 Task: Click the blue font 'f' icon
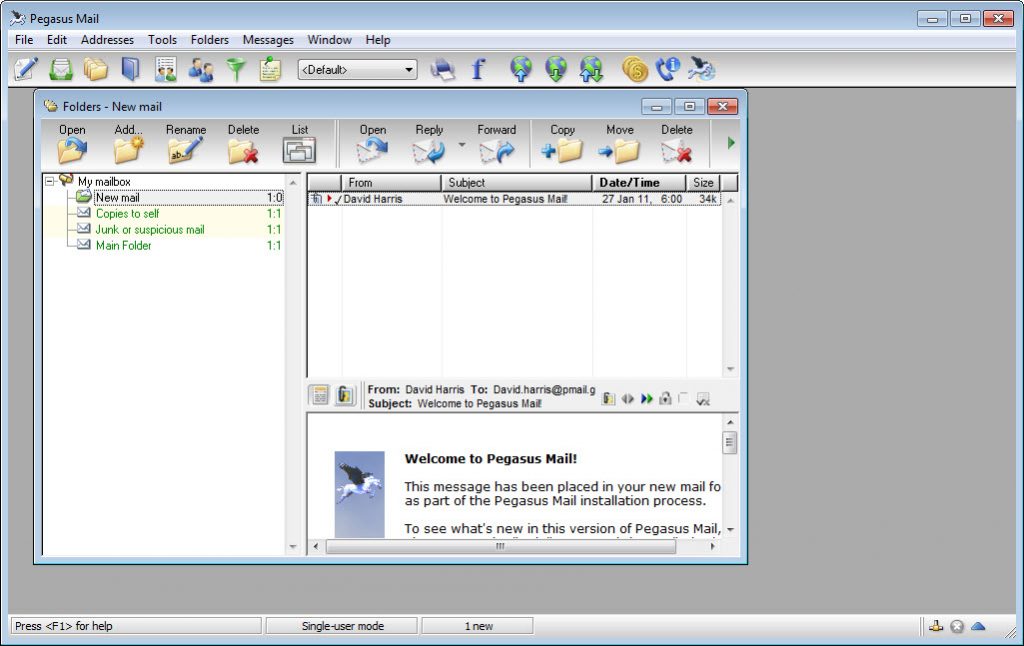point(478,69)
